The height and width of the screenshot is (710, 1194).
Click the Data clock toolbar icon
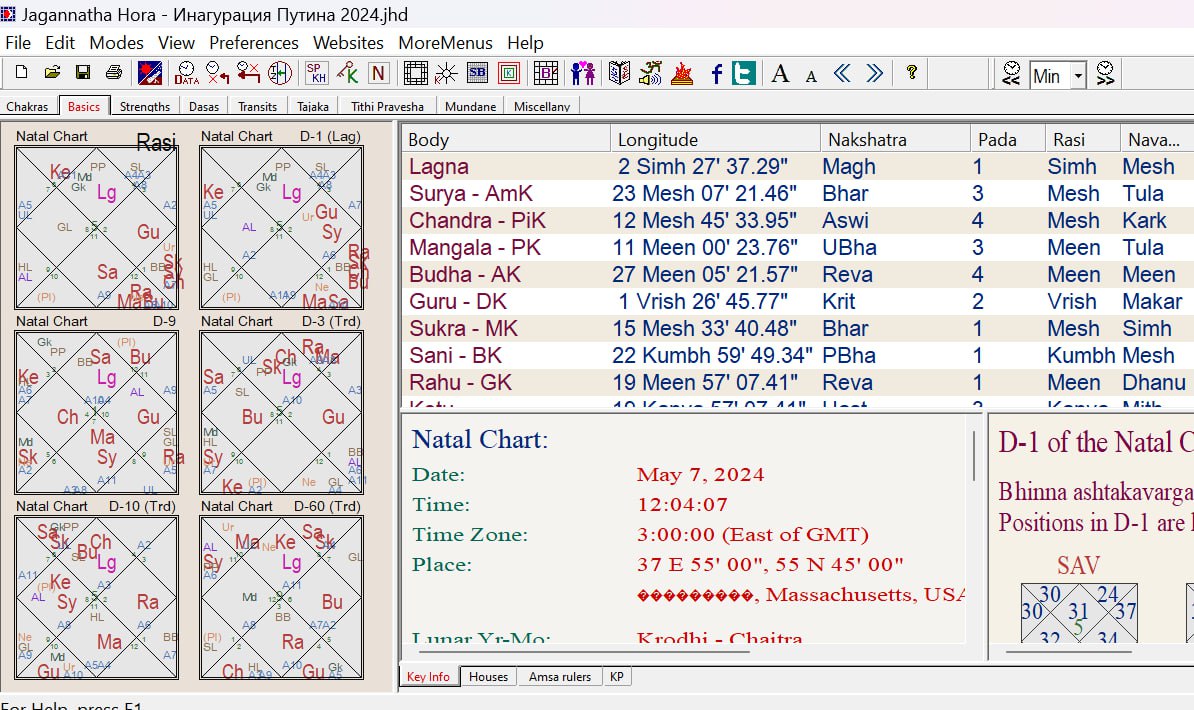coord(186,73)
